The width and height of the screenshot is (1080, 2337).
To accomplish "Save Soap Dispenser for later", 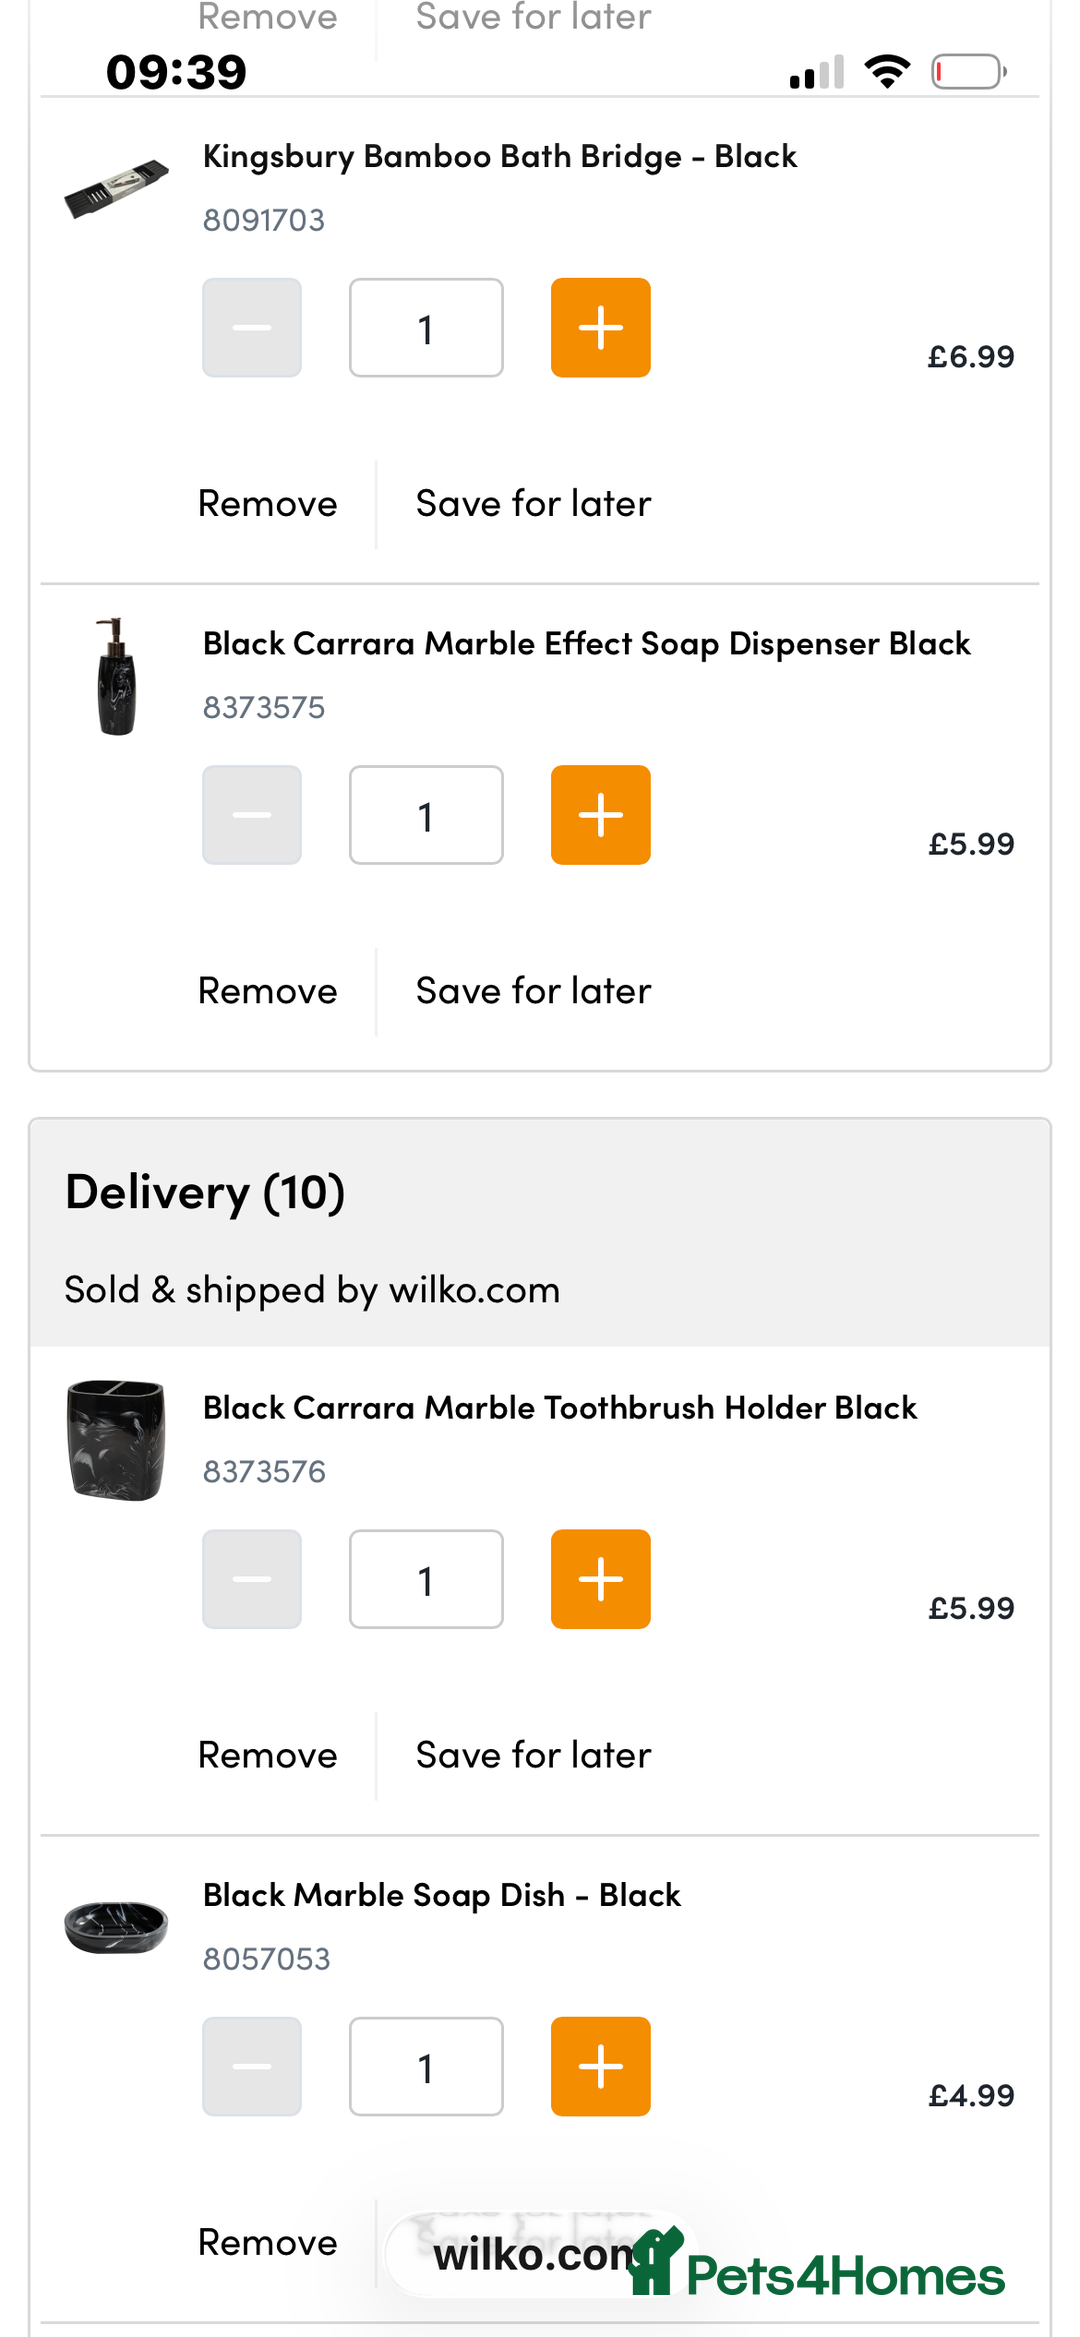I will [533, 991].
